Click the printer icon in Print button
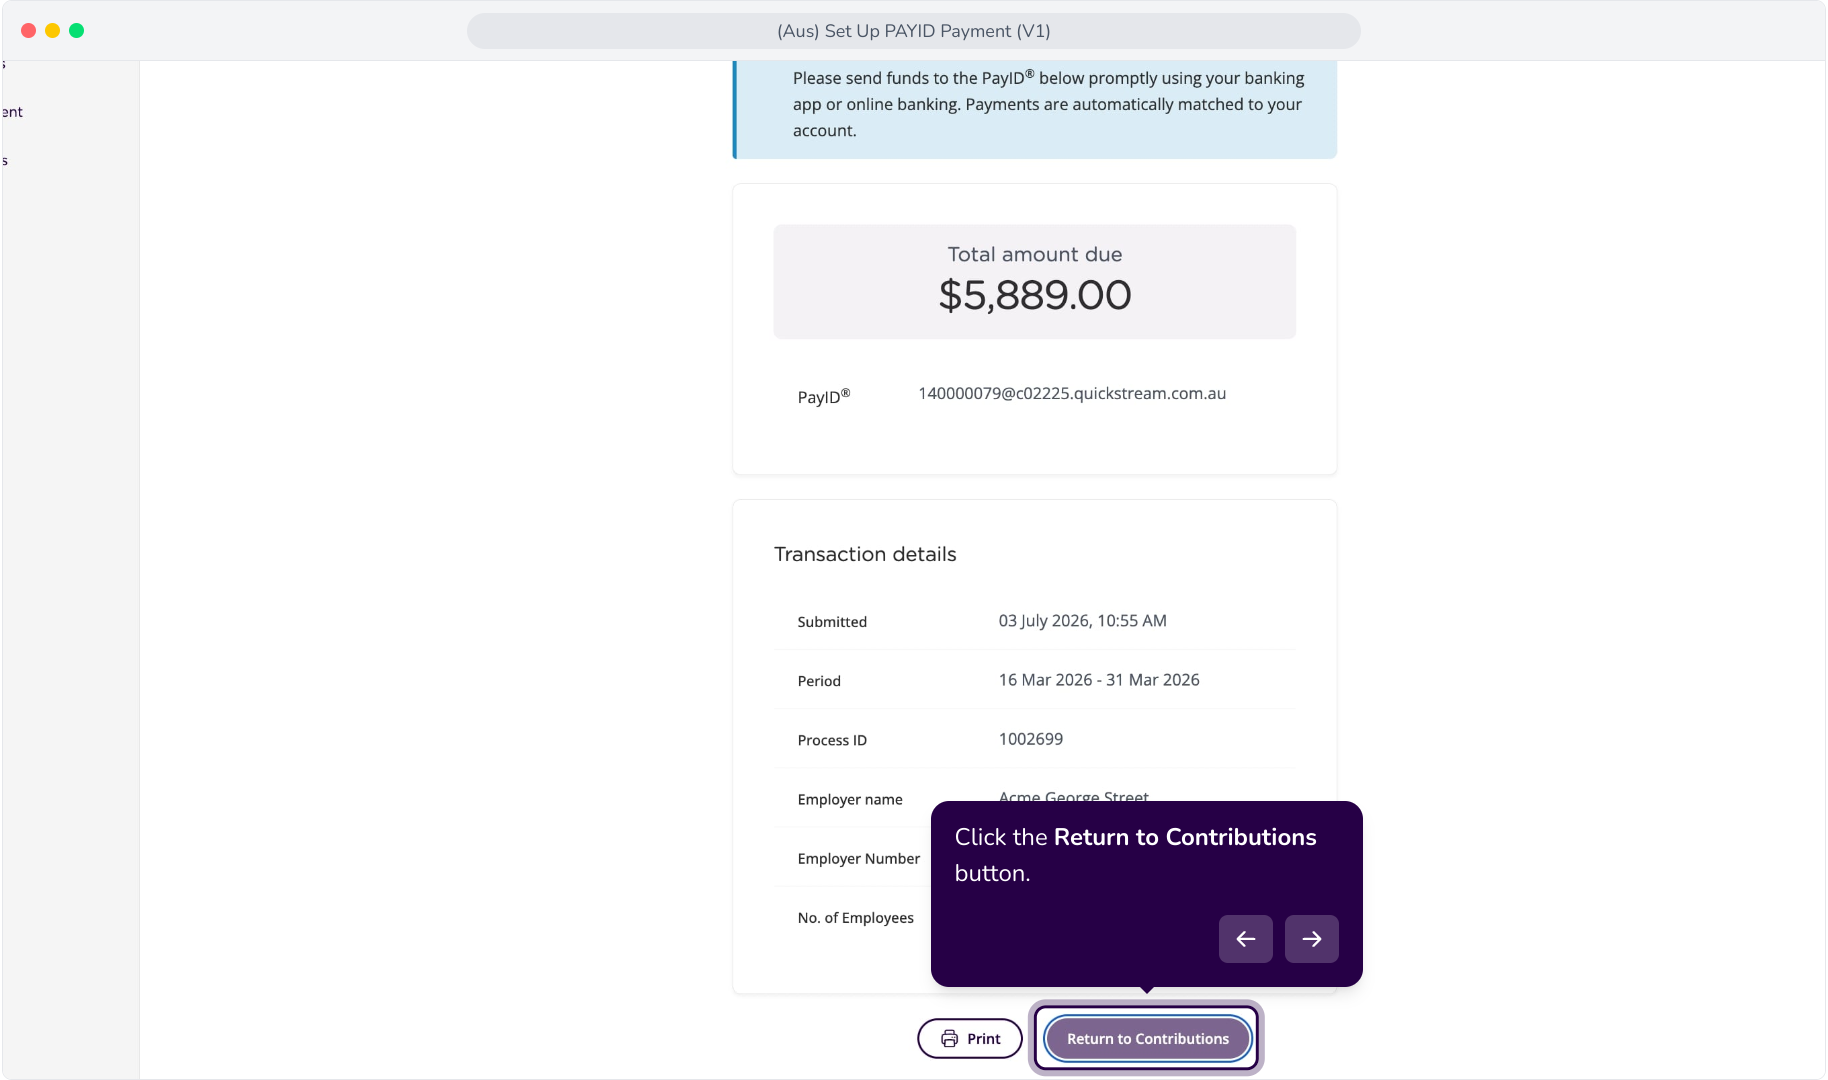Image resolution: width=1828 pixels, height=1080 pixels. pyautogui.click(x=949, y=1039)
